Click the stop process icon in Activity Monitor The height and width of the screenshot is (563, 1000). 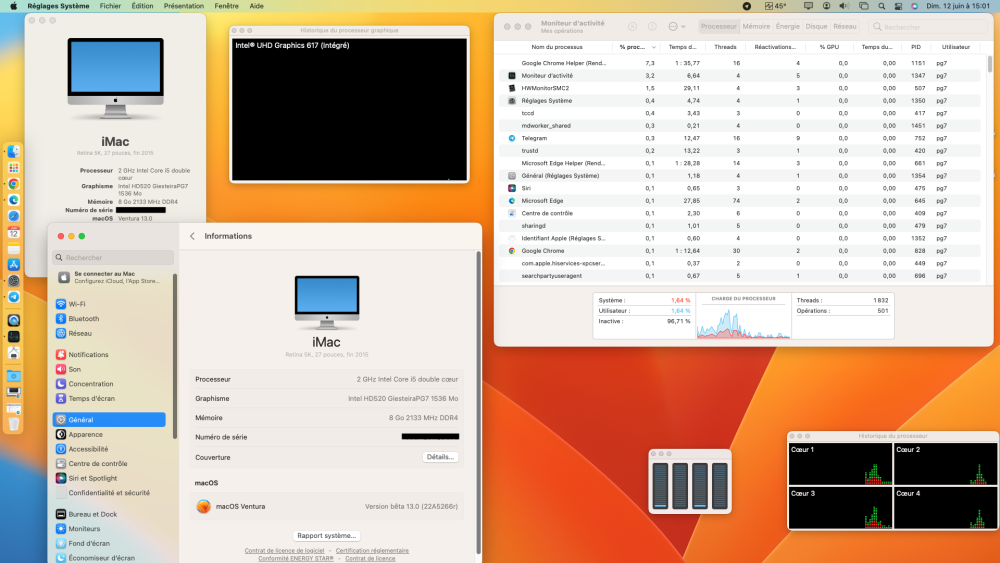[x=632, y=27]
